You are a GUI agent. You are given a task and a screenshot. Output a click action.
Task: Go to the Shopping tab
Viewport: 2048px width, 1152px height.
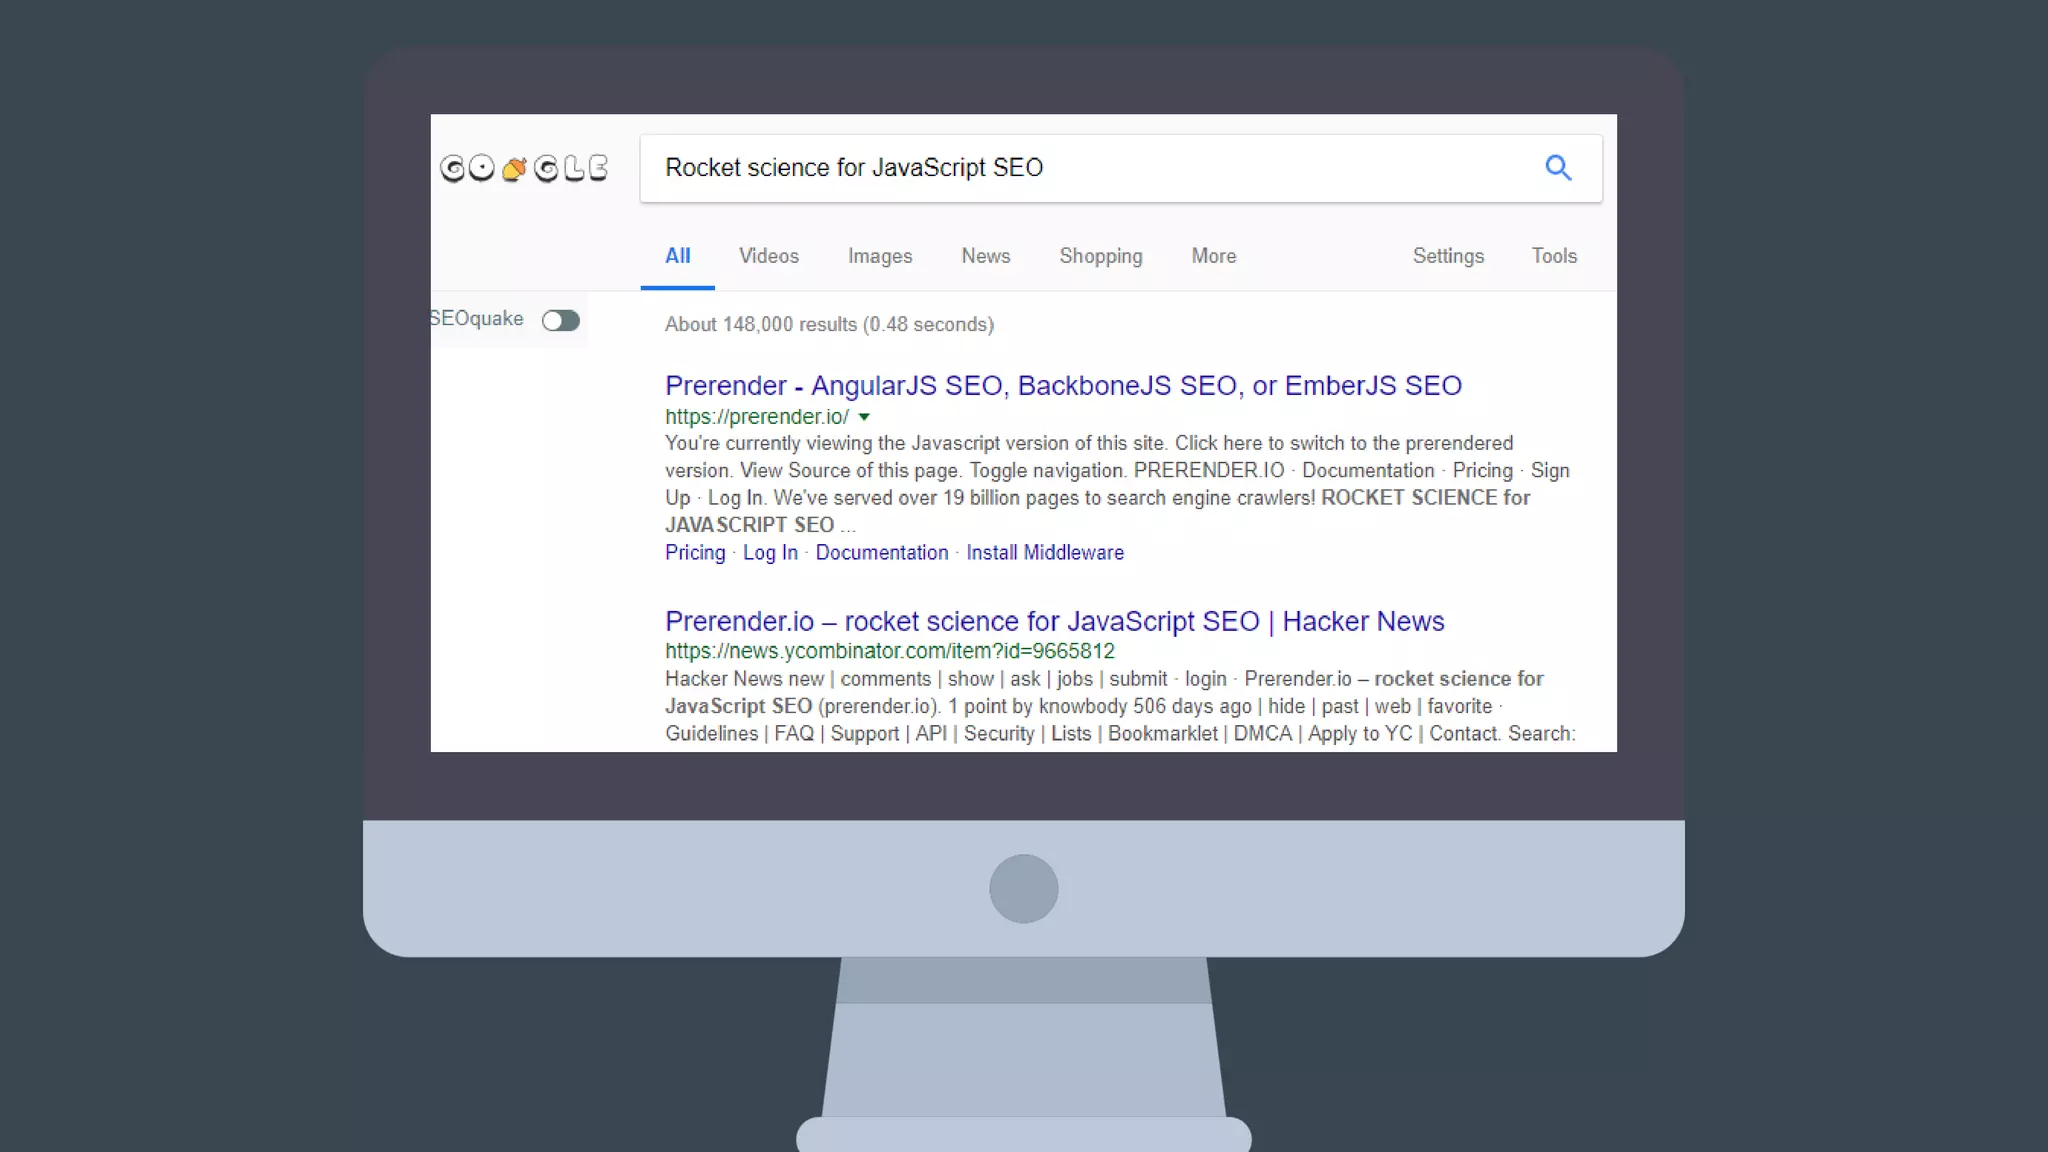click(x=1100, y=256)
